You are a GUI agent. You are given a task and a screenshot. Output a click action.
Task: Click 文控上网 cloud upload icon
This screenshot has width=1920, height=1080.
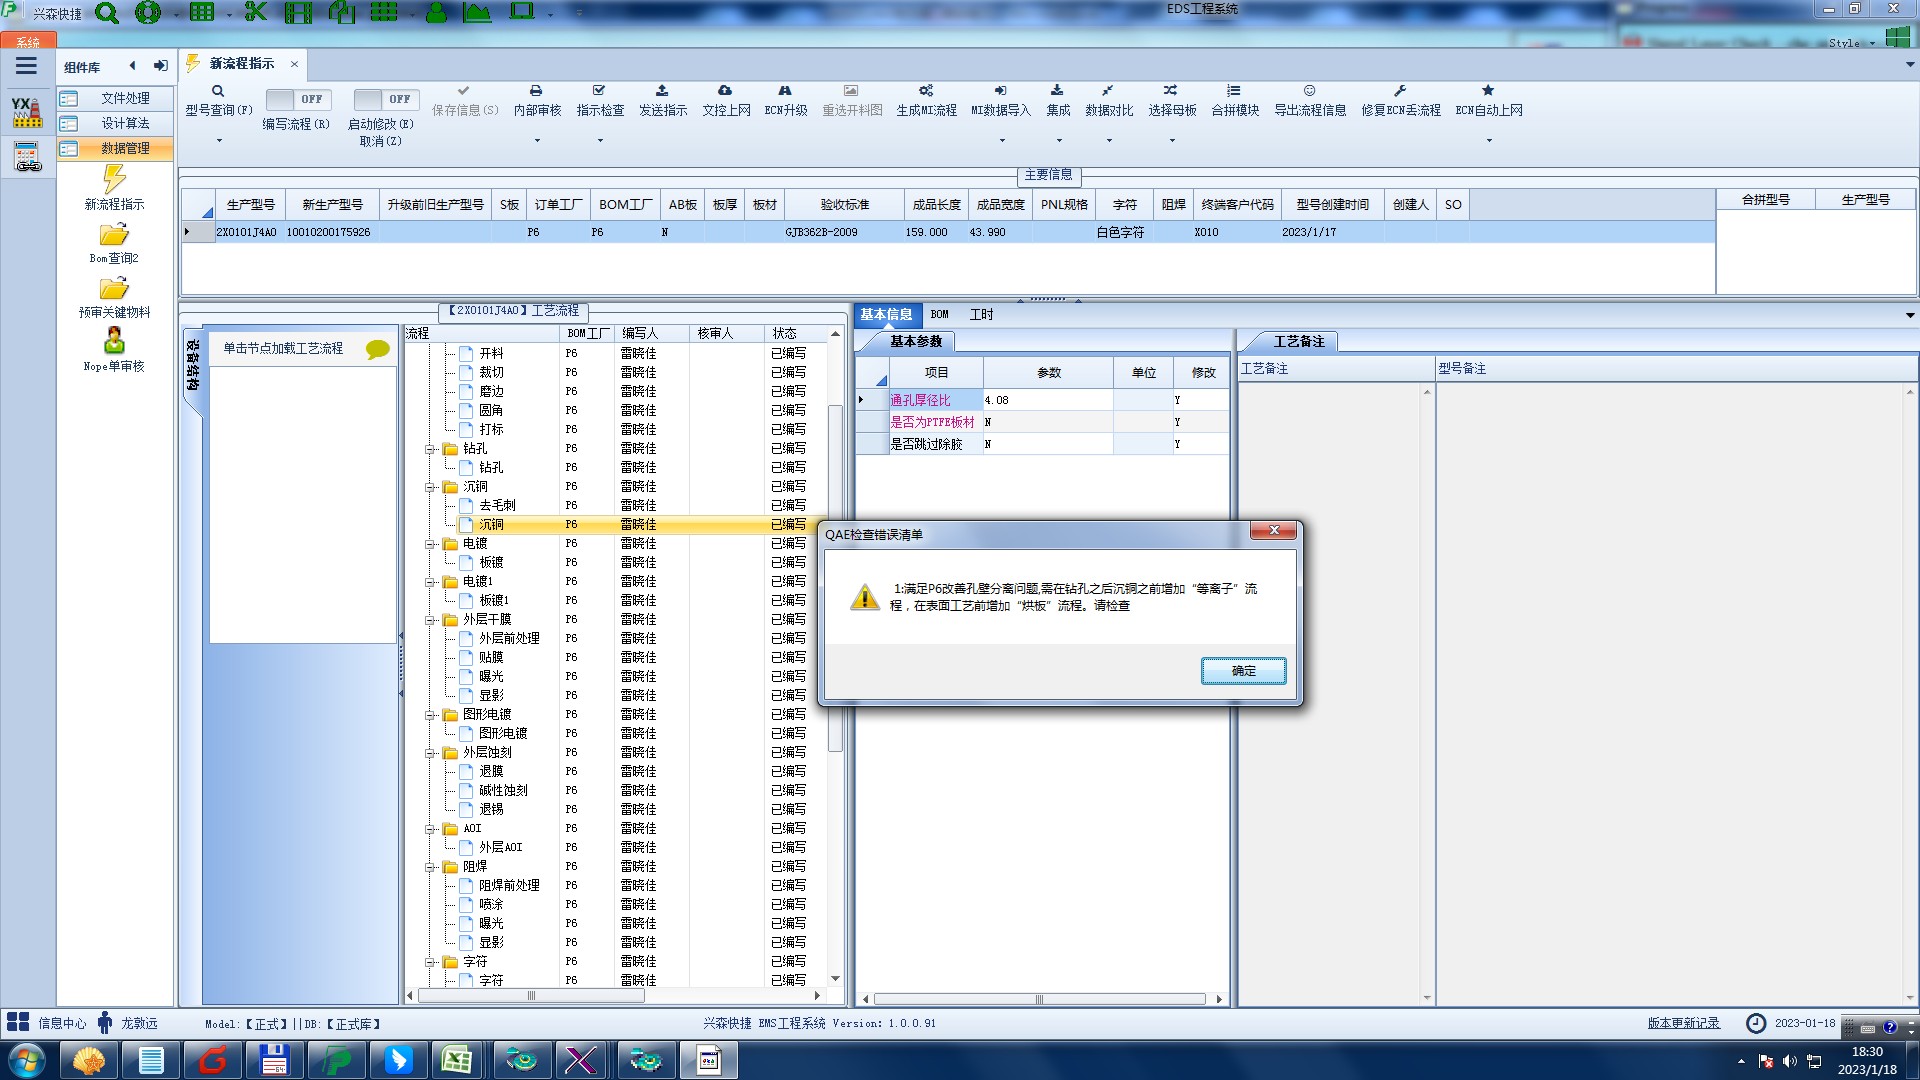click(725, 91)
